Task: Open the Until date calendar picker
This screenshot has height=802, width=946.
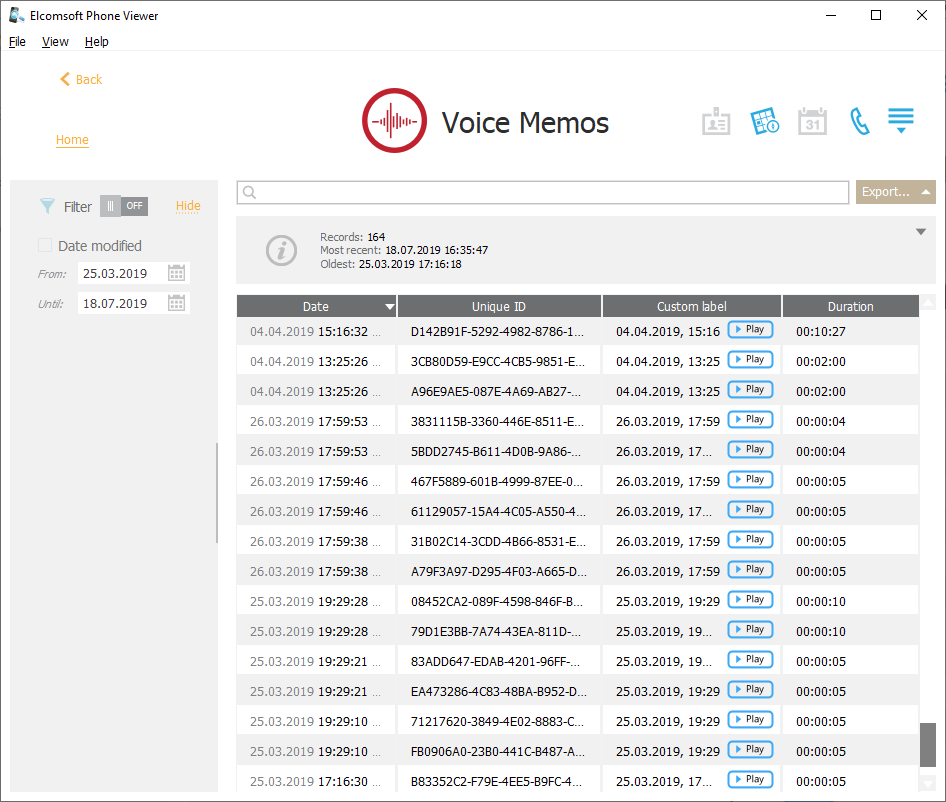Action: pyautogui.click(x=176, y=303)
